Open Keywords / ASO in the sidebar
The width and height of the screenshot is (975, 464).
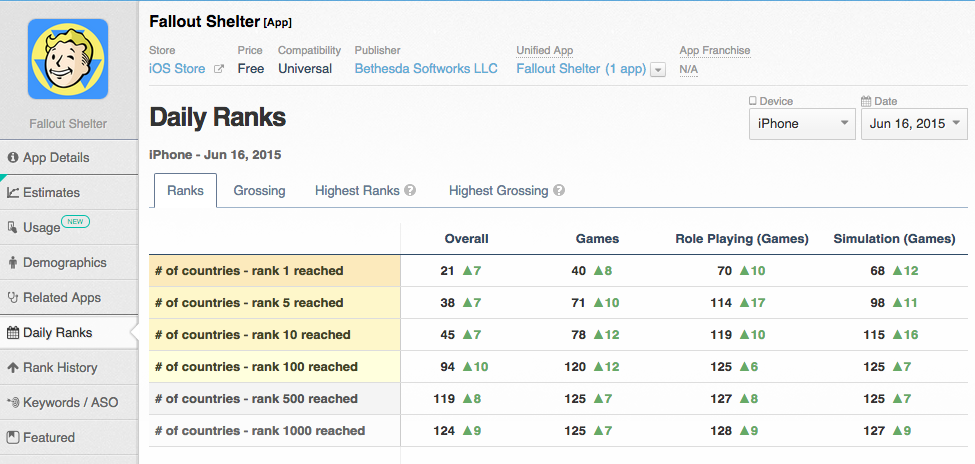pyautogui.click(x=68, y=402)
